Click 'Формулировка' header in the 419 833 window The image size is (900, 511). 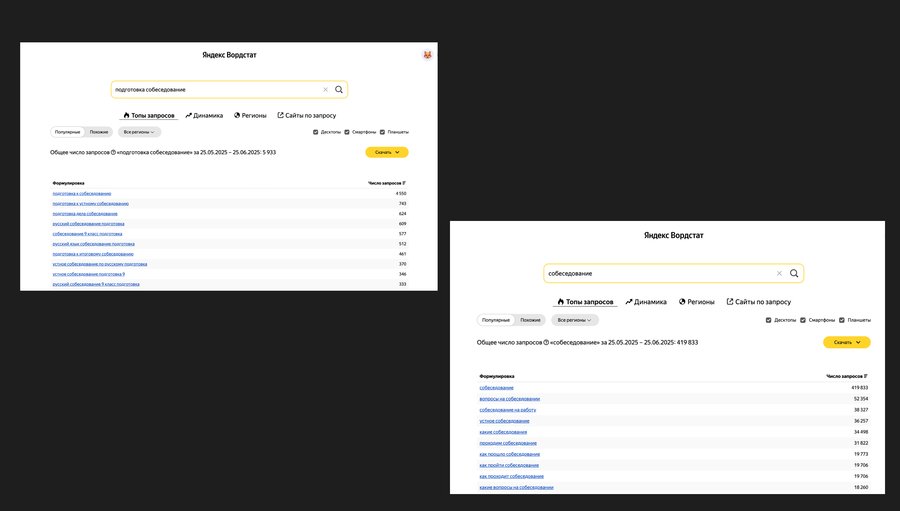pyautogui.click(x=497, y=377)
